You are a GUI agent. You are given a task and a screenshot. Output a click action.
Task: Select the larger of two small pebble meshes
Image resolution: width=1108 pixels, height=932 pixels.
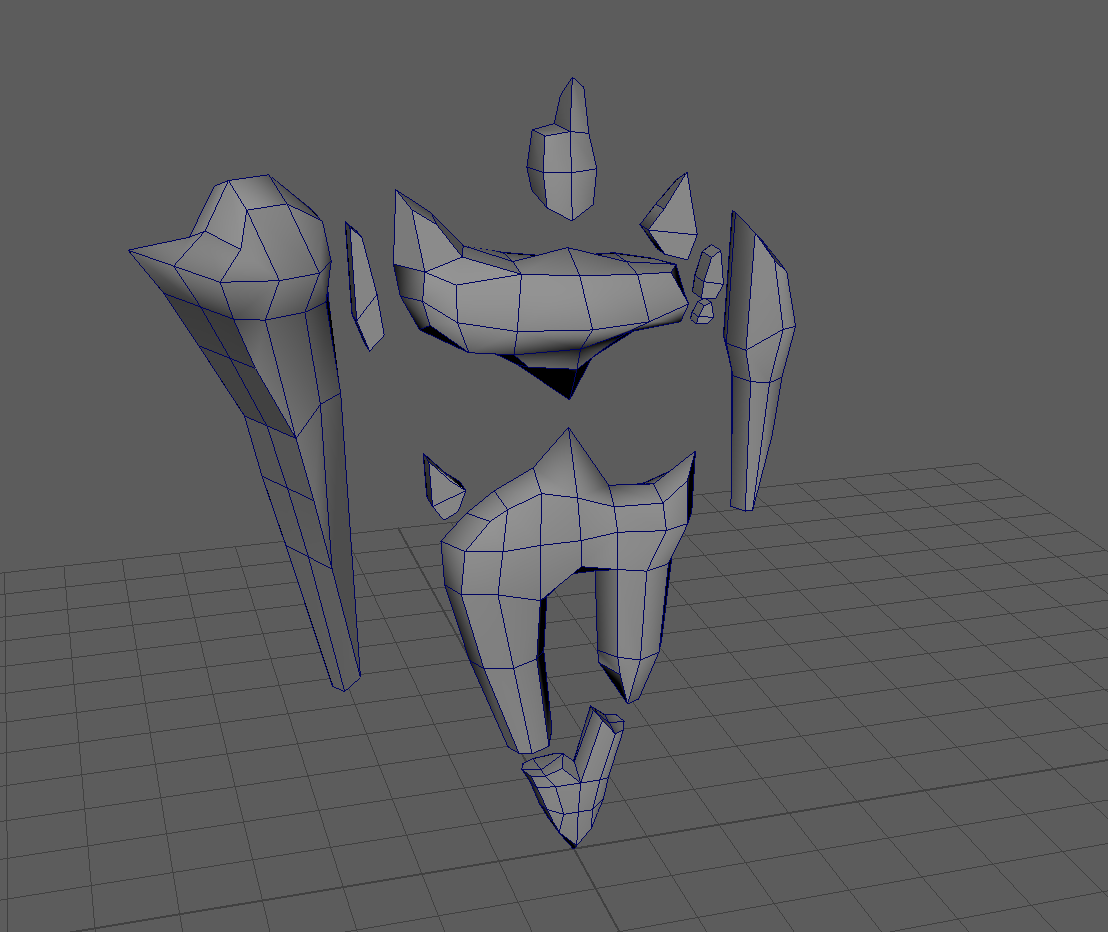click(x=708, y=272)
